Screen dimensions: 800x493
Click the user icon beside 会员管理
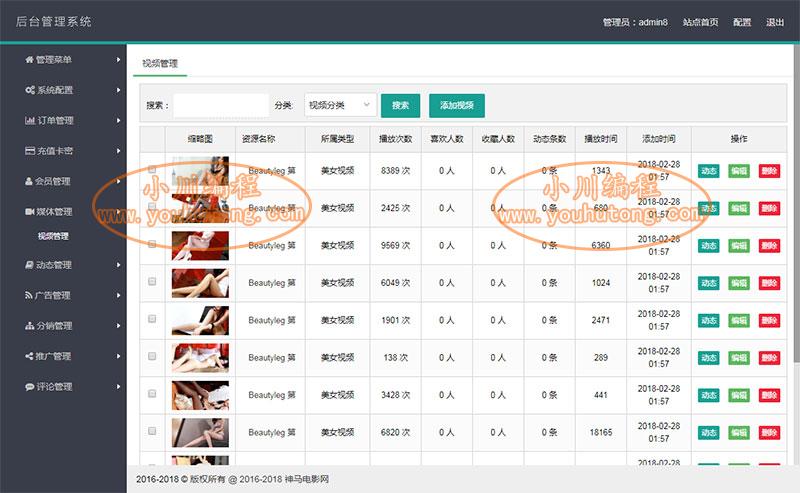(x=29, y=181)
